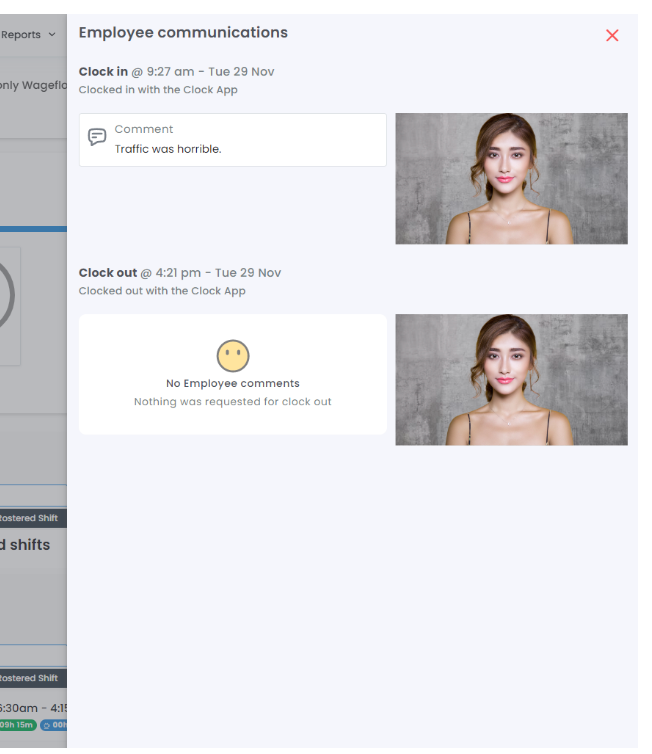Click the Clock out 4:21 pm heading
652x754 pixels.
pyautogui.click(x=180, y=273)
